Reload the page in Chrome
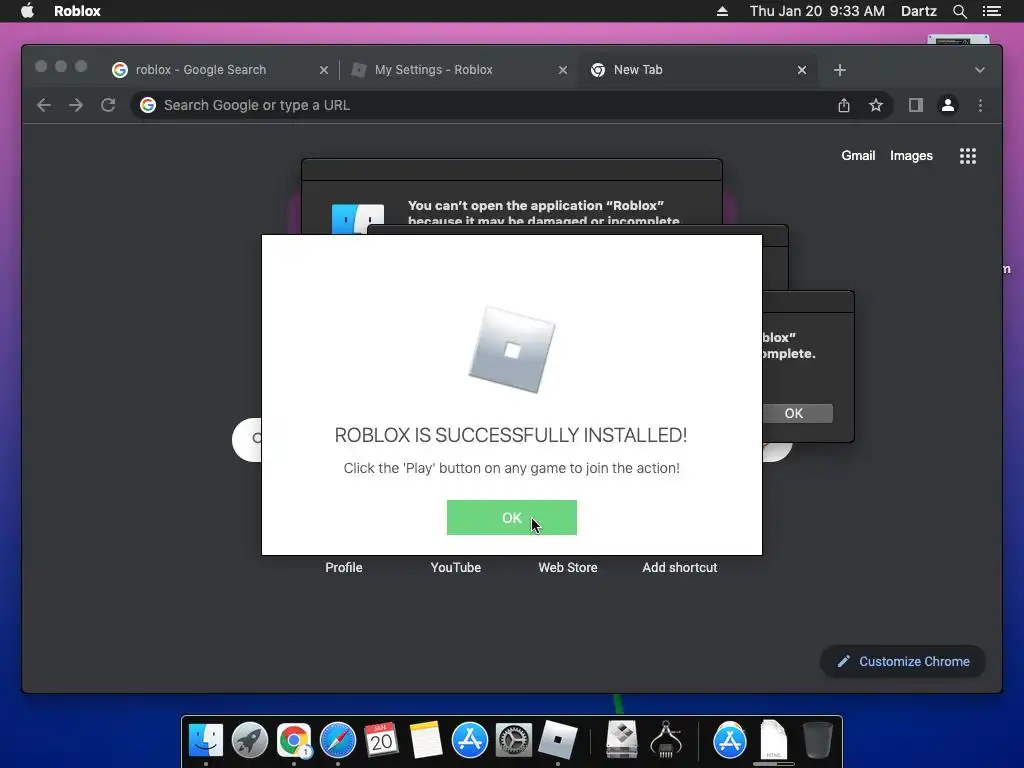 (108, 105)
